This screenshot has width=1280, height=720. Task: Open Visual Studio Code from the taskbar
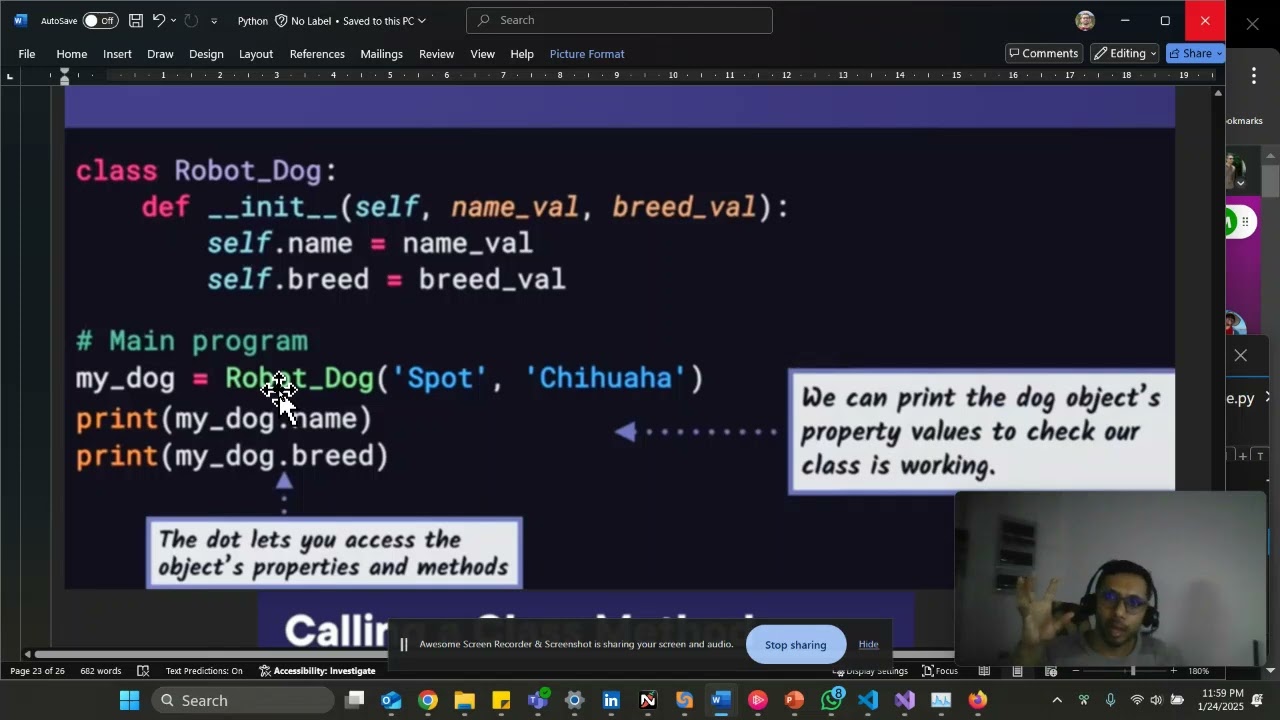[x=868, y=700]
